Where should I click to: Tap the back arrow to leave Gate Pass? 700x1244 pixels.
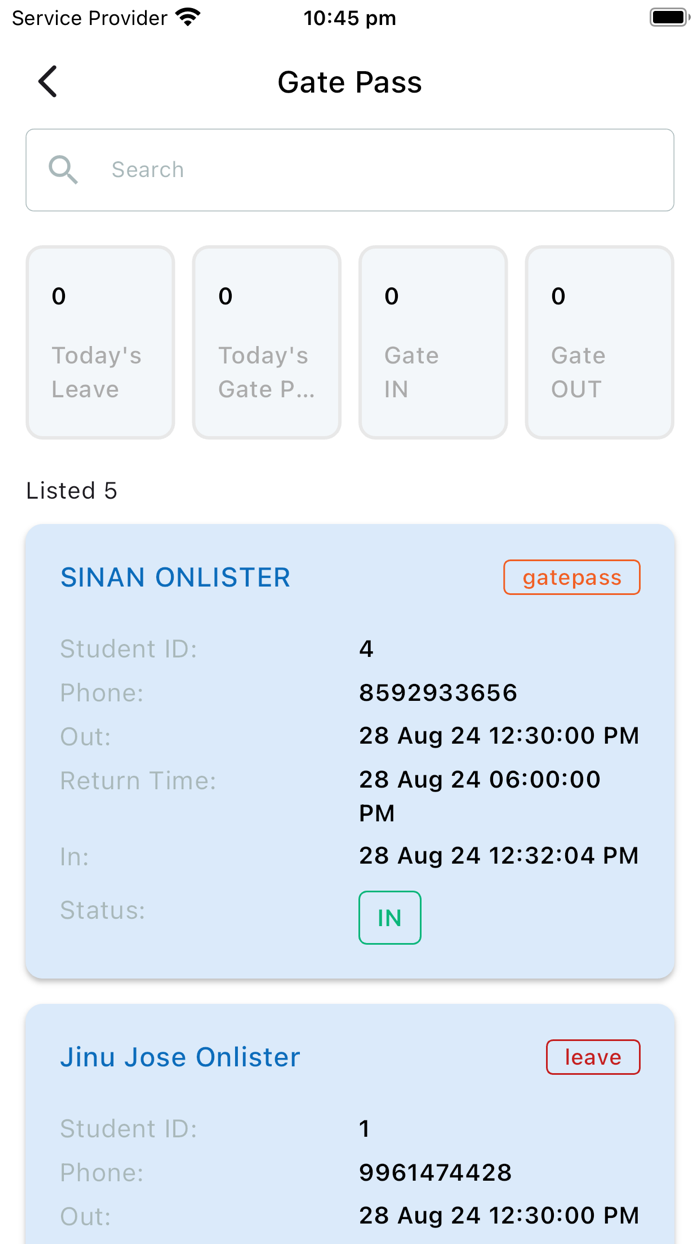(47, 82)
